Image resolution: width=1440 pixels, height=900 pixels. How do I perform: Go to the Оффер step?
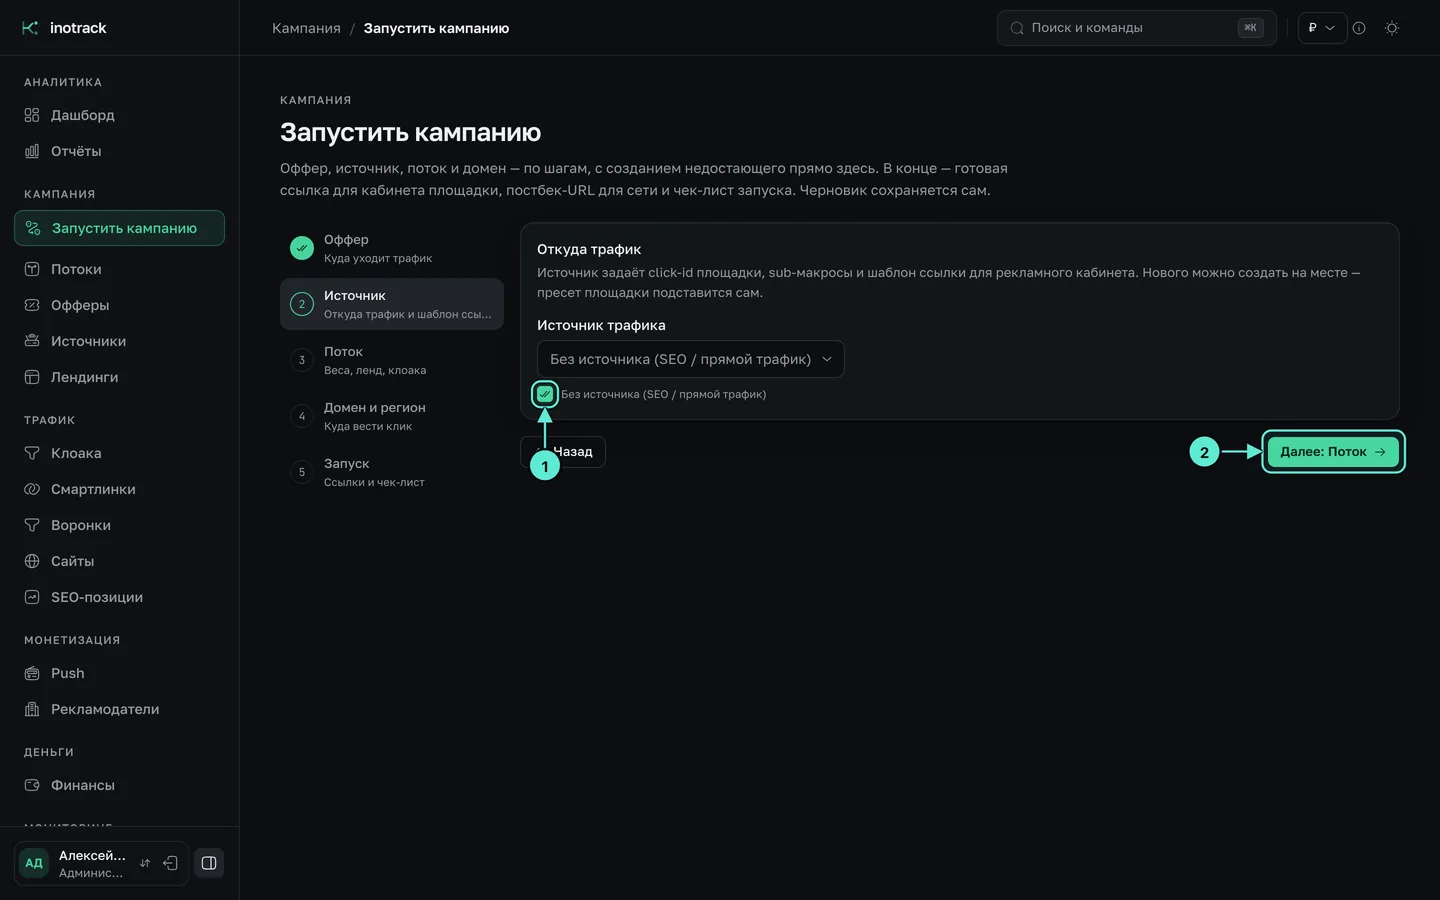(392, 248)
